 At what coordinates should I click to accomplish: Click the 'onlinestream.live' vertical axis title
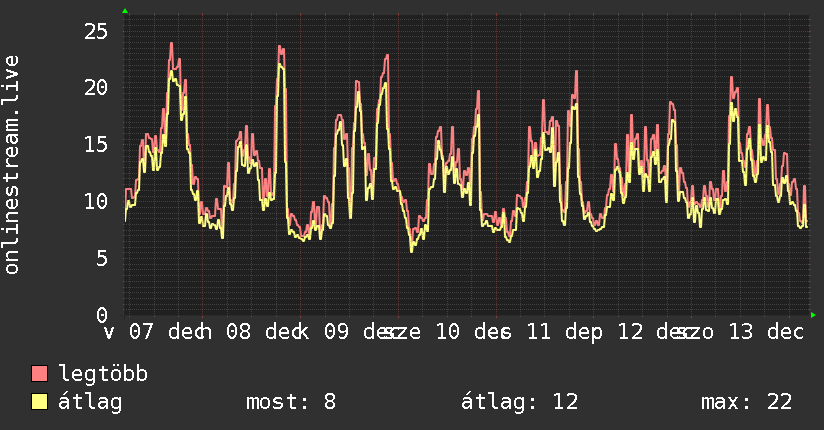[x=11, y=165]
